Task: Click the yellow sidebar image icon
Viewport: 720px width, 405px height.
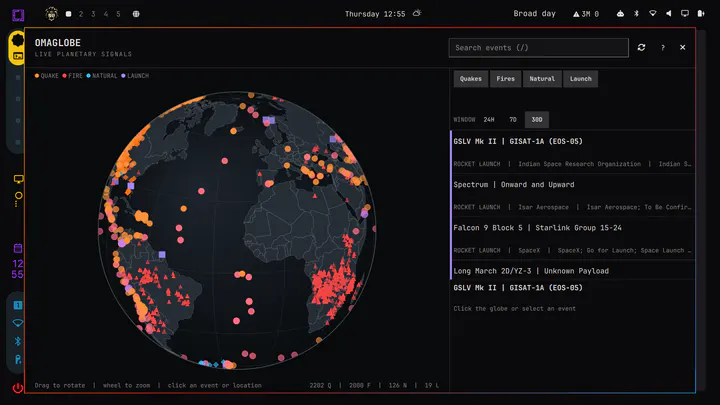Action: tap(18, 56)
